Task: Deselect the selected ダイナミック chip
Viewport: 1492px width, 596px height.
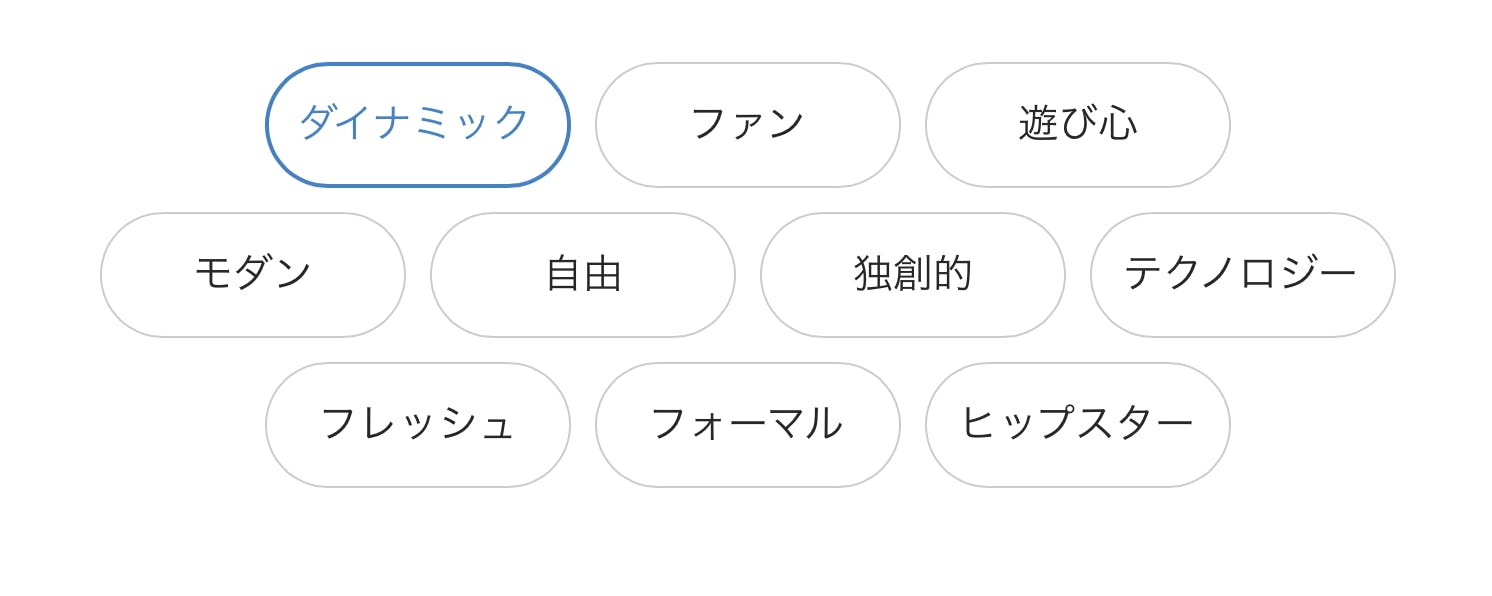Action: (417, 124)
